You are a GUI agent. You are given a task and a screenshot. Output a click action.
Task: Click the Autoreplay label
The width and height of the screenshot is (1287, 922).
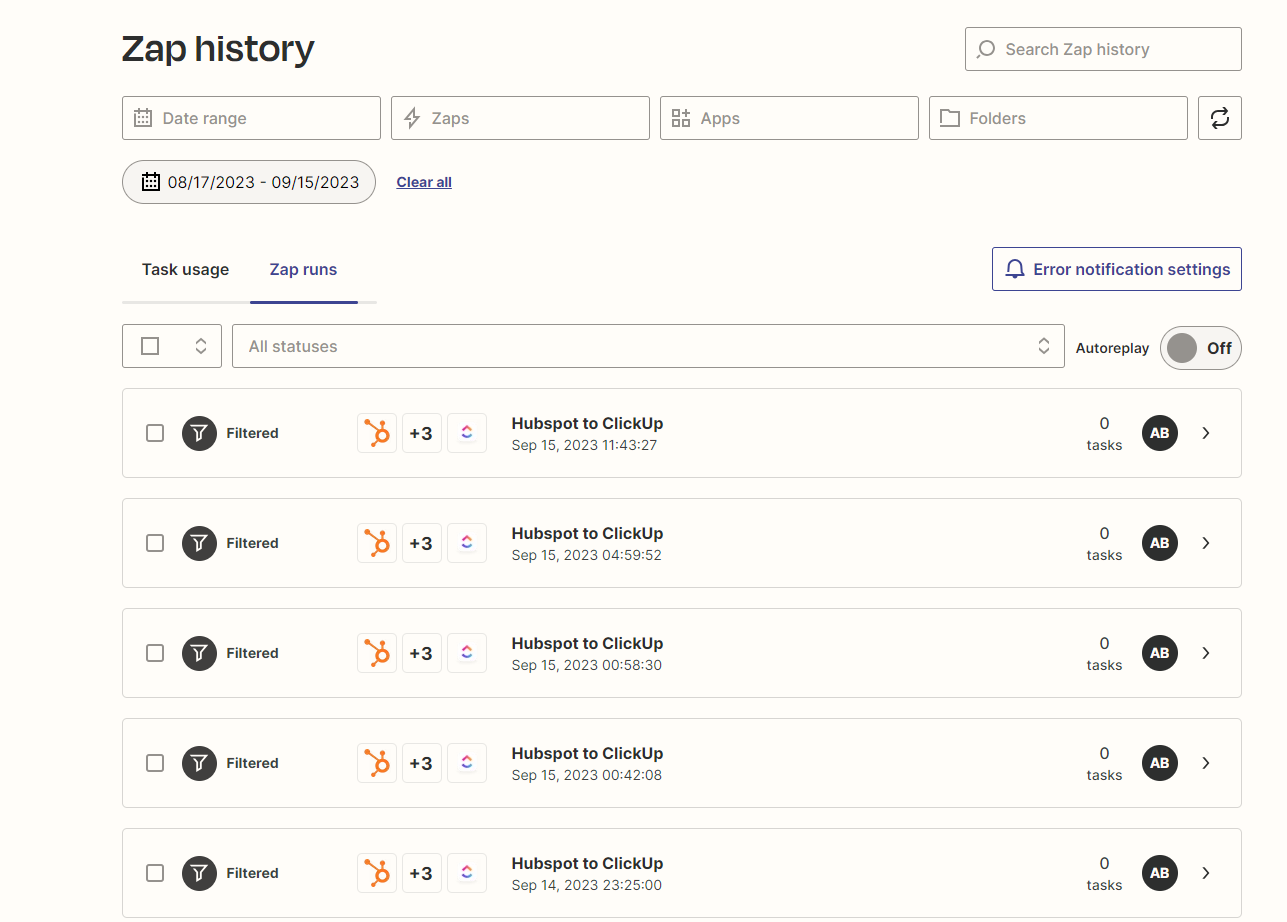tap(1112, 348)
